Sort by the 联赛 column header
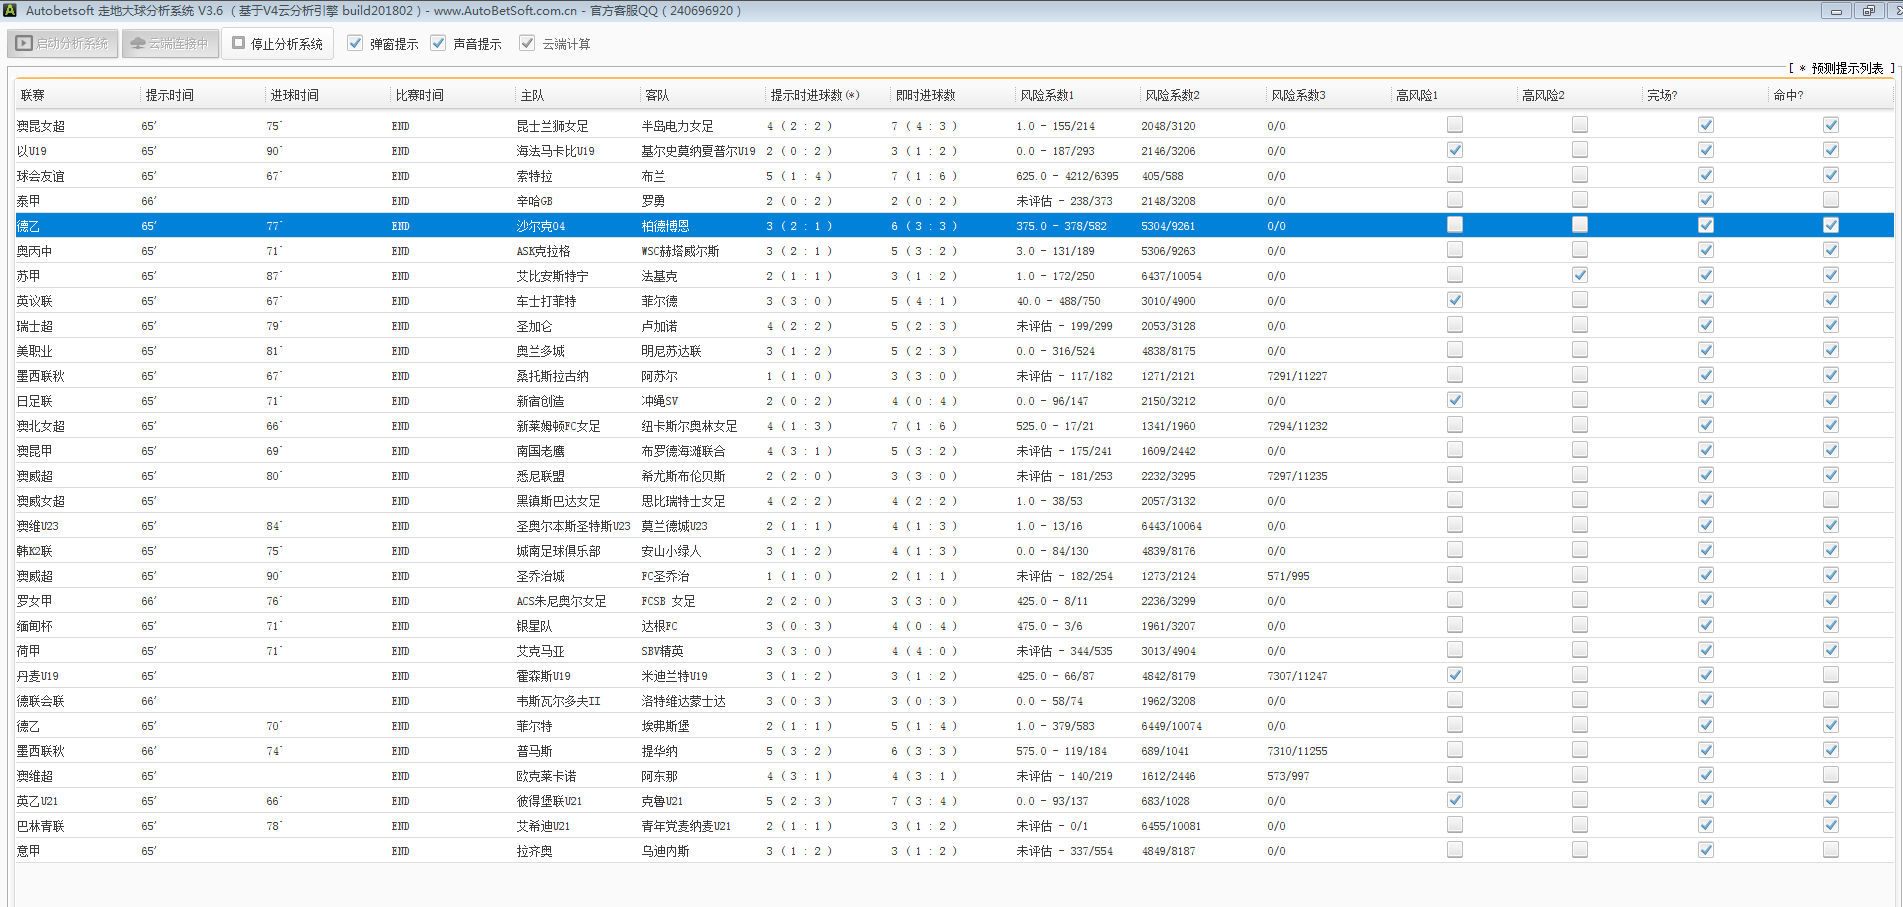 33,95
